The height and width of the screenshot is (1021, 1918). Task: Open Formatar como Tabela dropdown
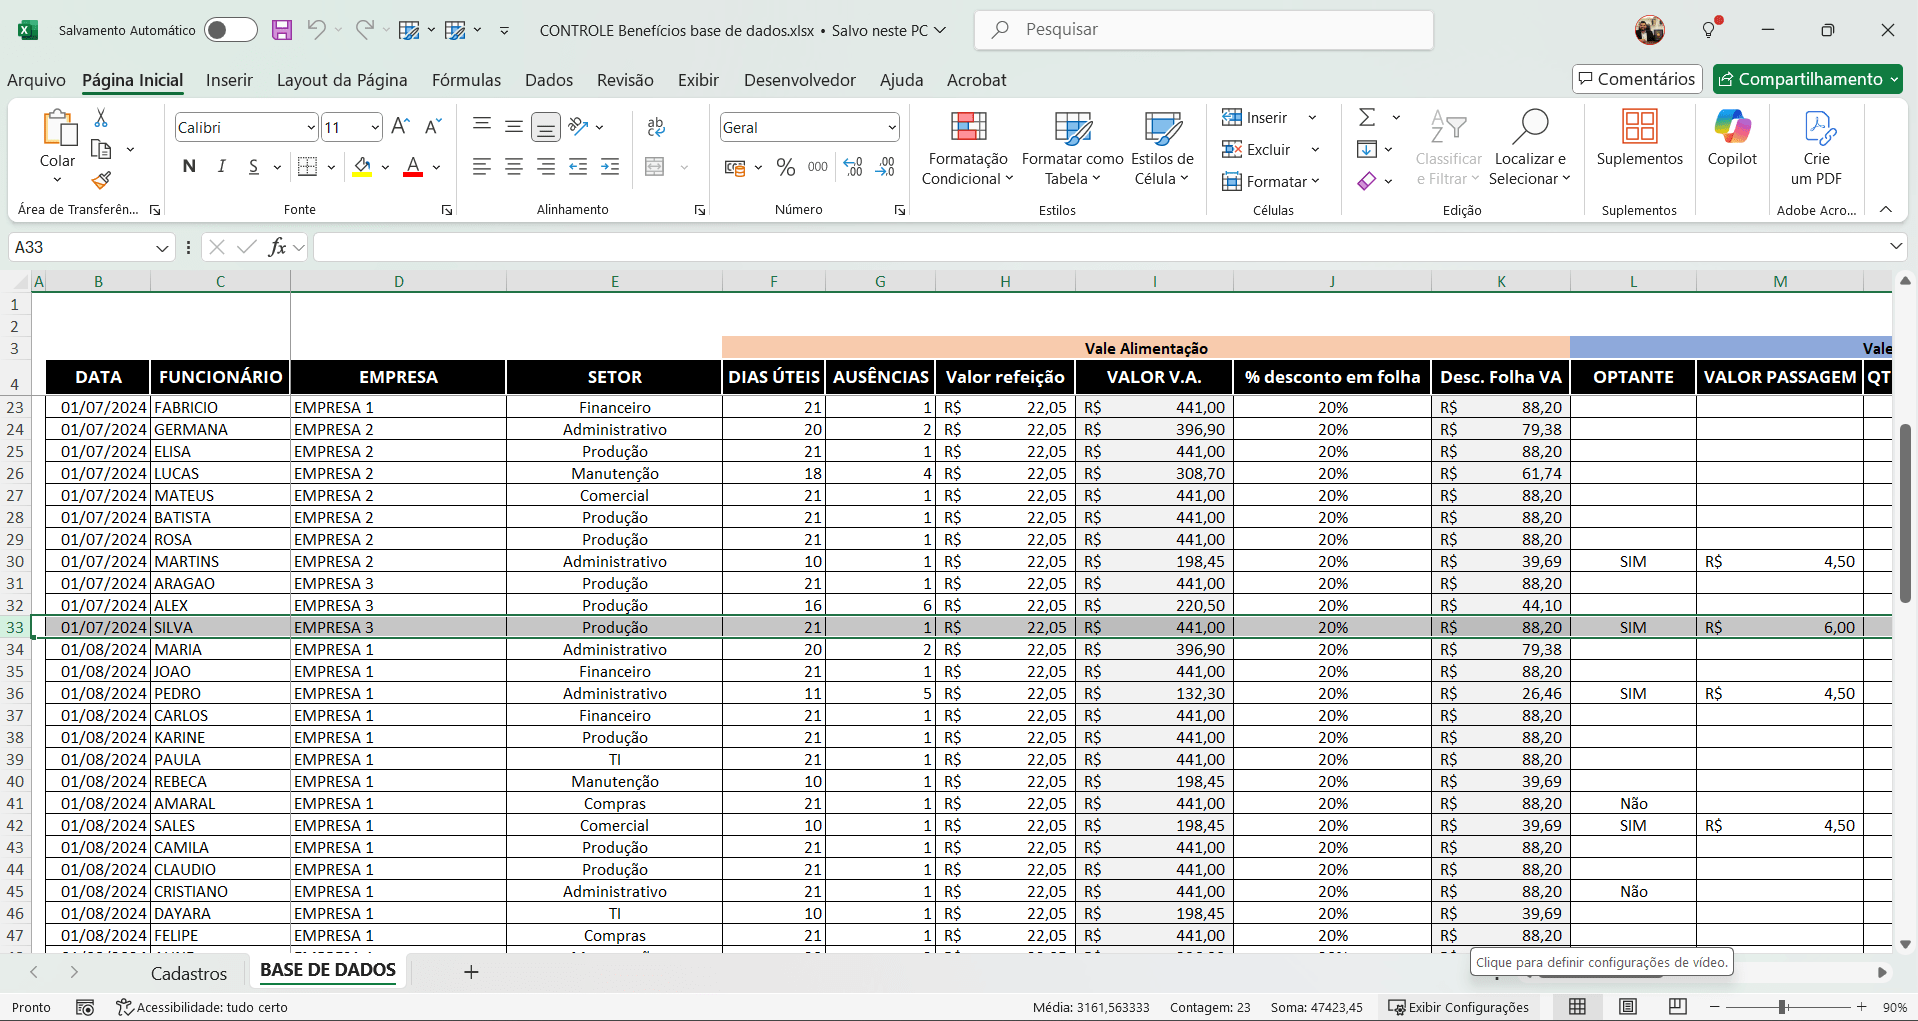(1072, 148)
